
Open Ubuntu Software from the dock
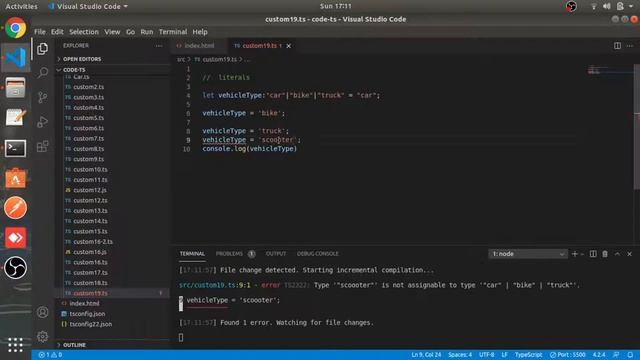point(16,178)
